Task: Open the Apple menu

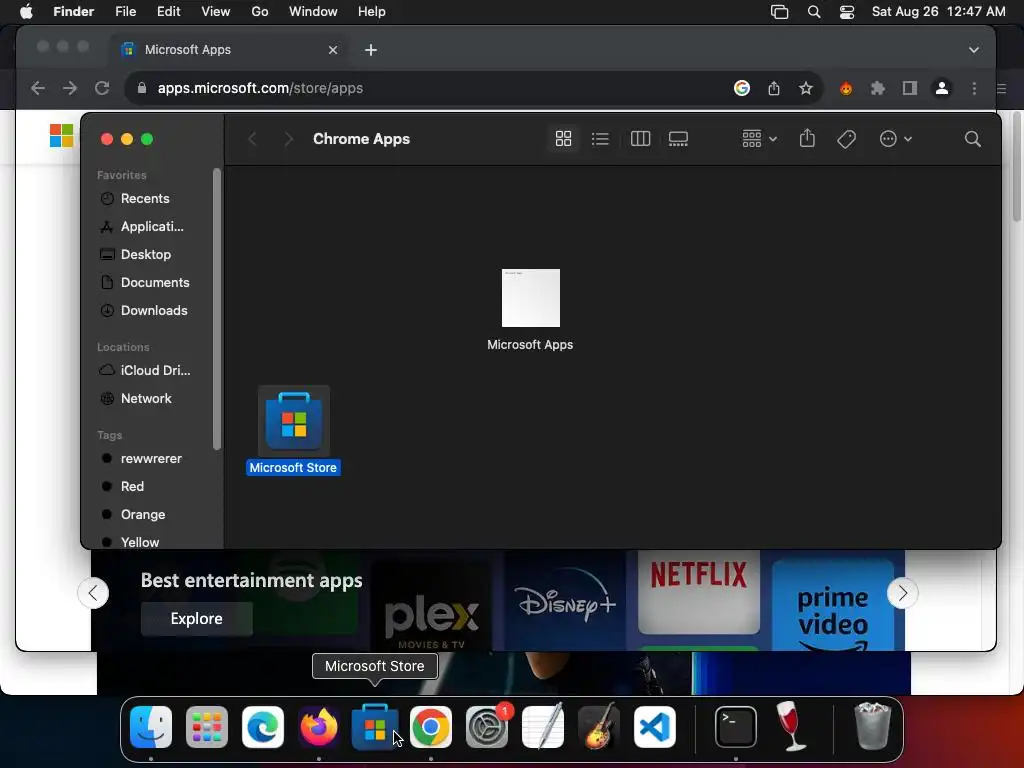Action: pos(26,12)
